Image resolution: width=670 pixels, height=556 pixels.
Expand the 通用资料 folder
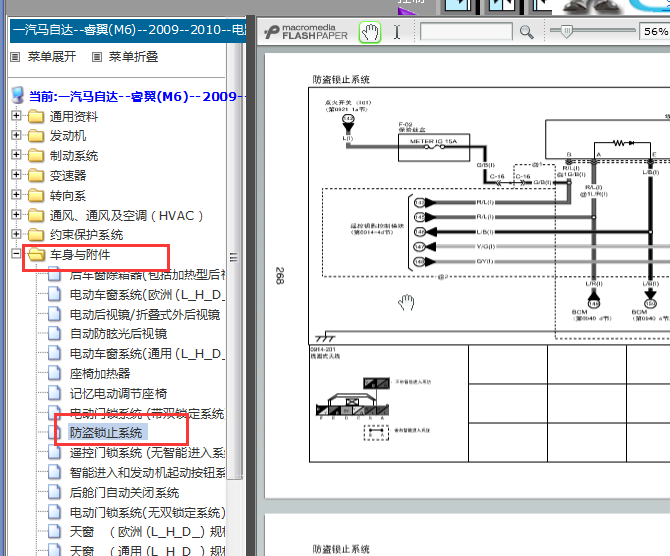coord(16,115)
